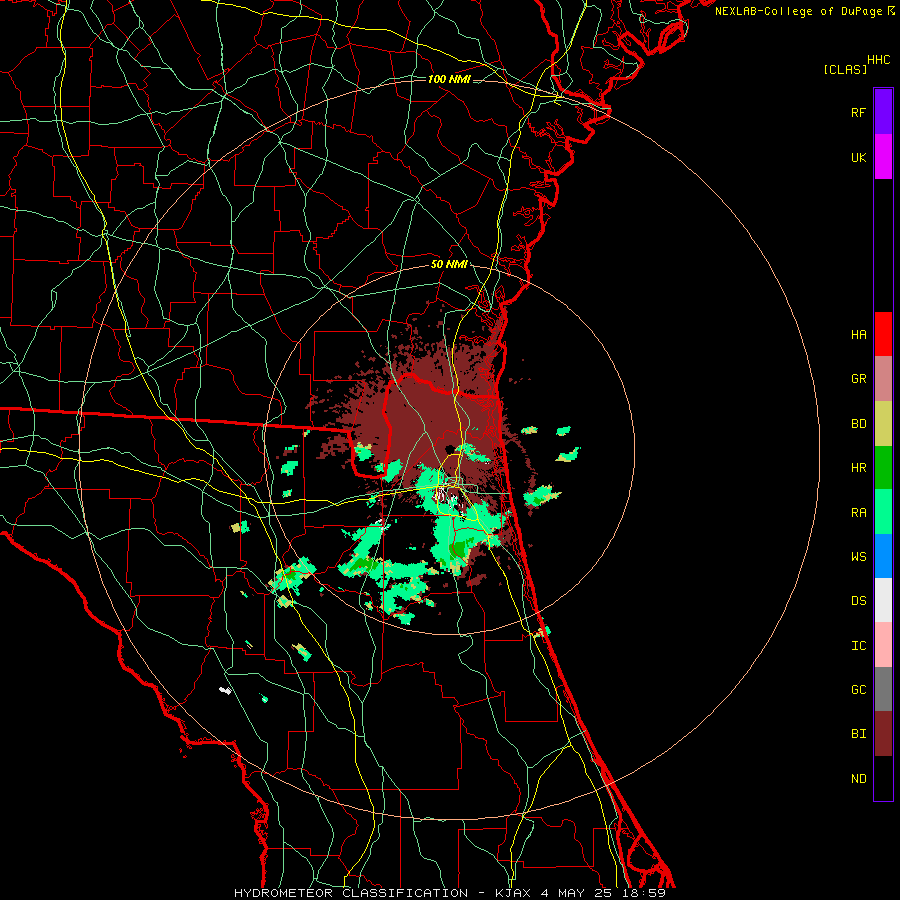Screen dimensions: 900x900
Task: Click the 'WS' legend label
Action: (x=859, y=557)
